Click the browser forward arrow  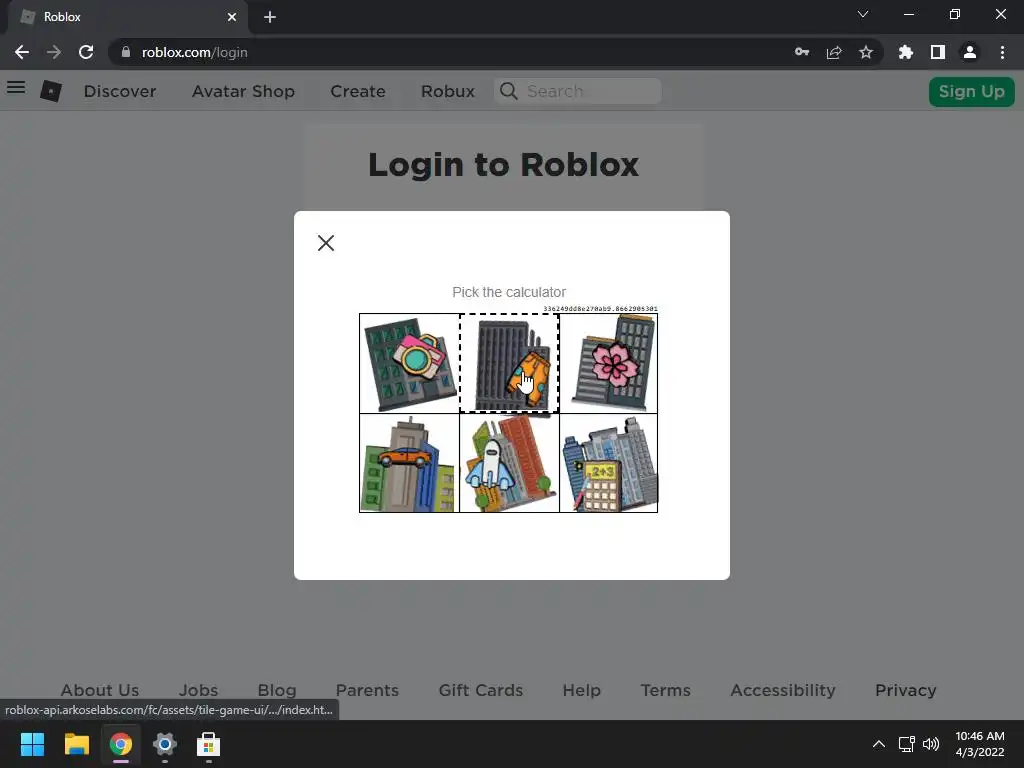pos(54,52)
